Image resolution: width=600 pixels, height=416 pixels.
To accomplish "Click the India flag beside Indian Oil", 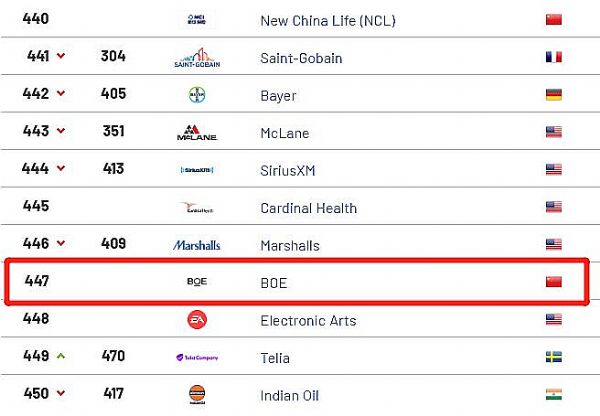I will point(553,395).
